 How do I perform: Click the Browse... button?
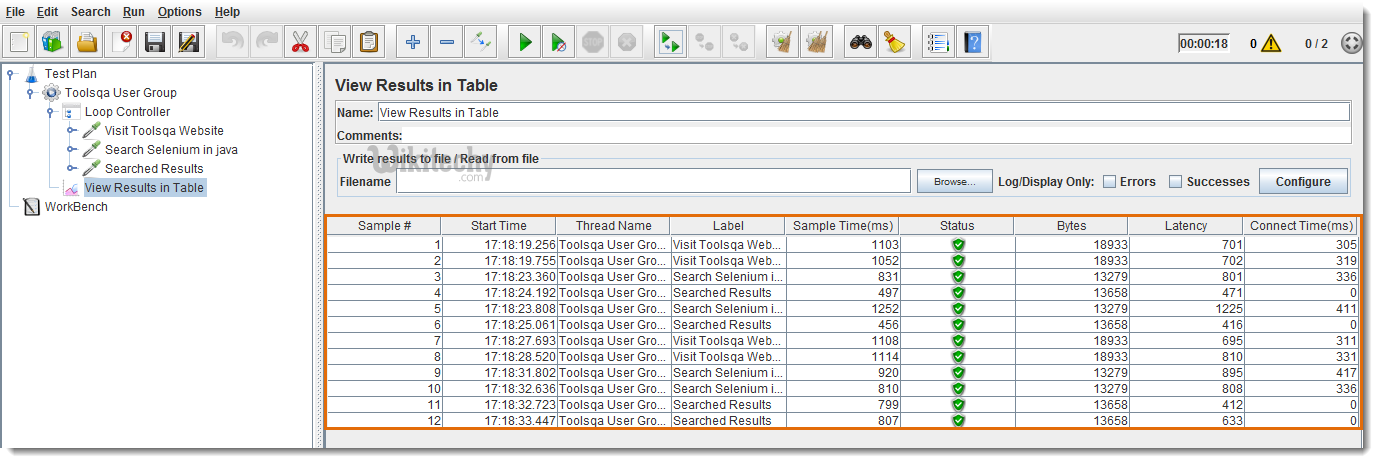954,182
